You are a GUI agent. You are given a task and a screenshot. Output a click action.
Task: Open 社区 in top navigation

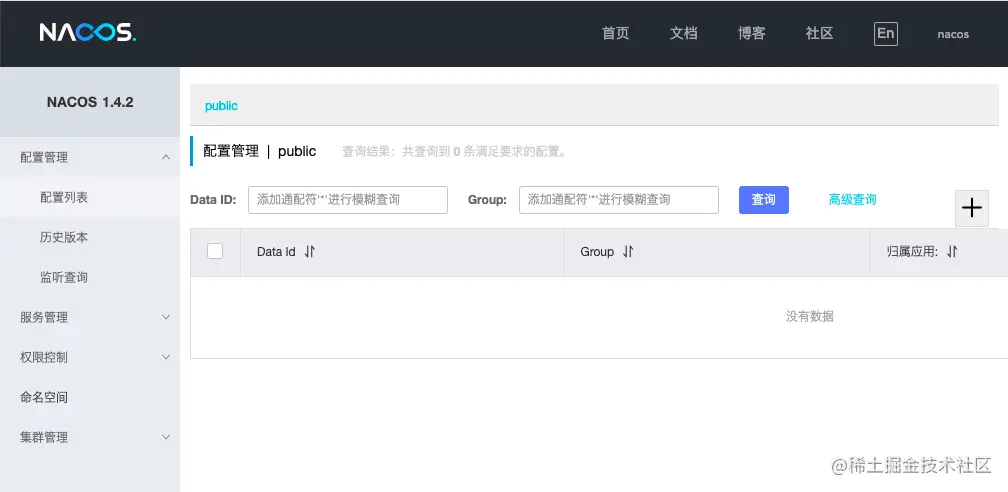pyautogui.click(x=819, y=33)
